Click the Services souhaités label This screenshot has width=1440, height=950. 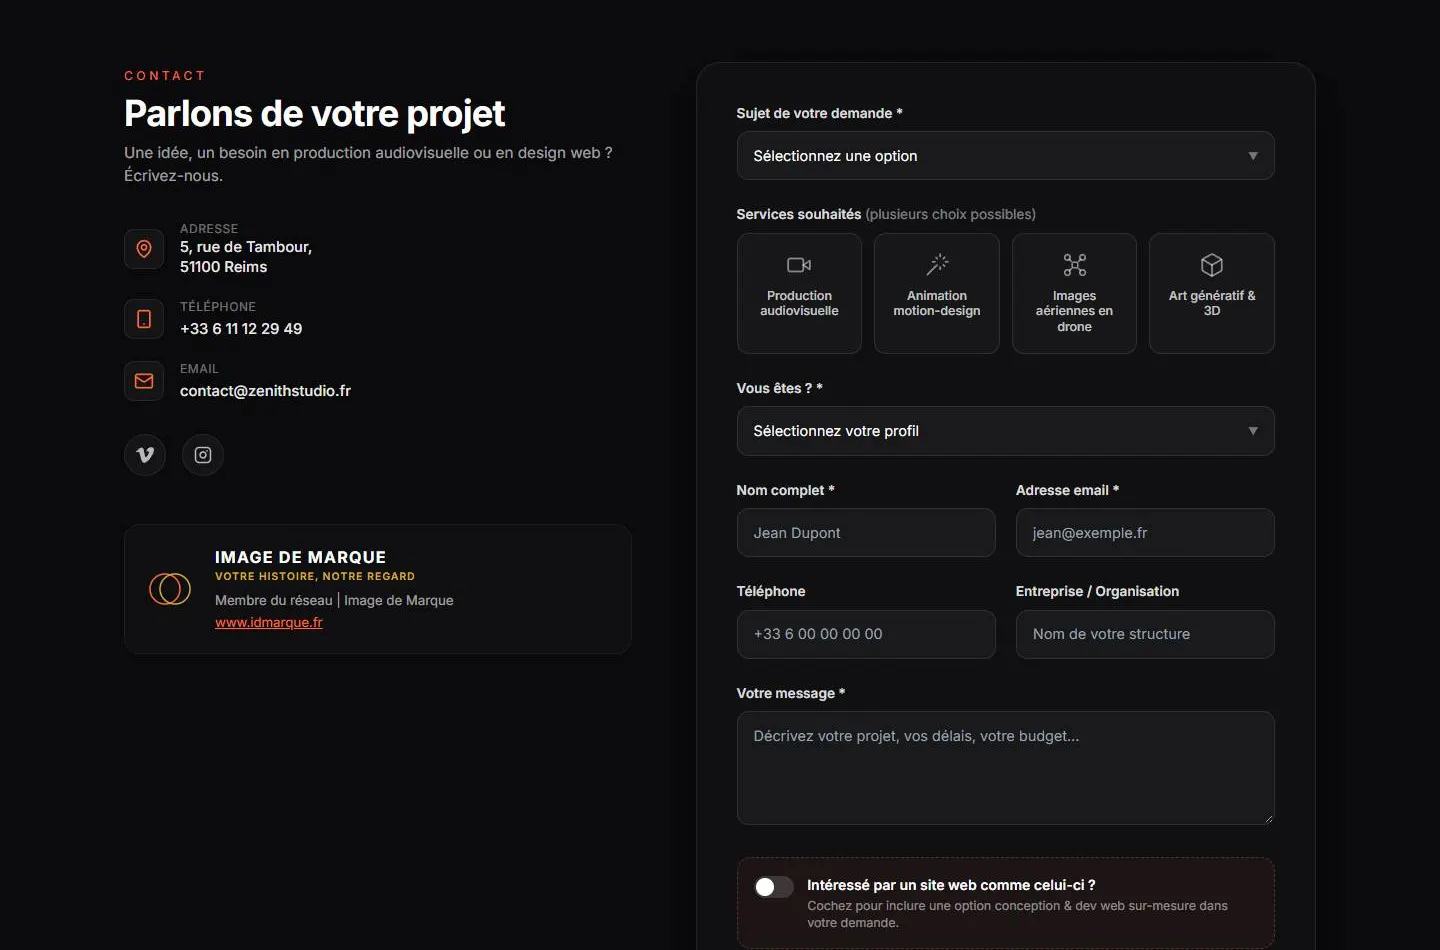[x=798, y=214]
